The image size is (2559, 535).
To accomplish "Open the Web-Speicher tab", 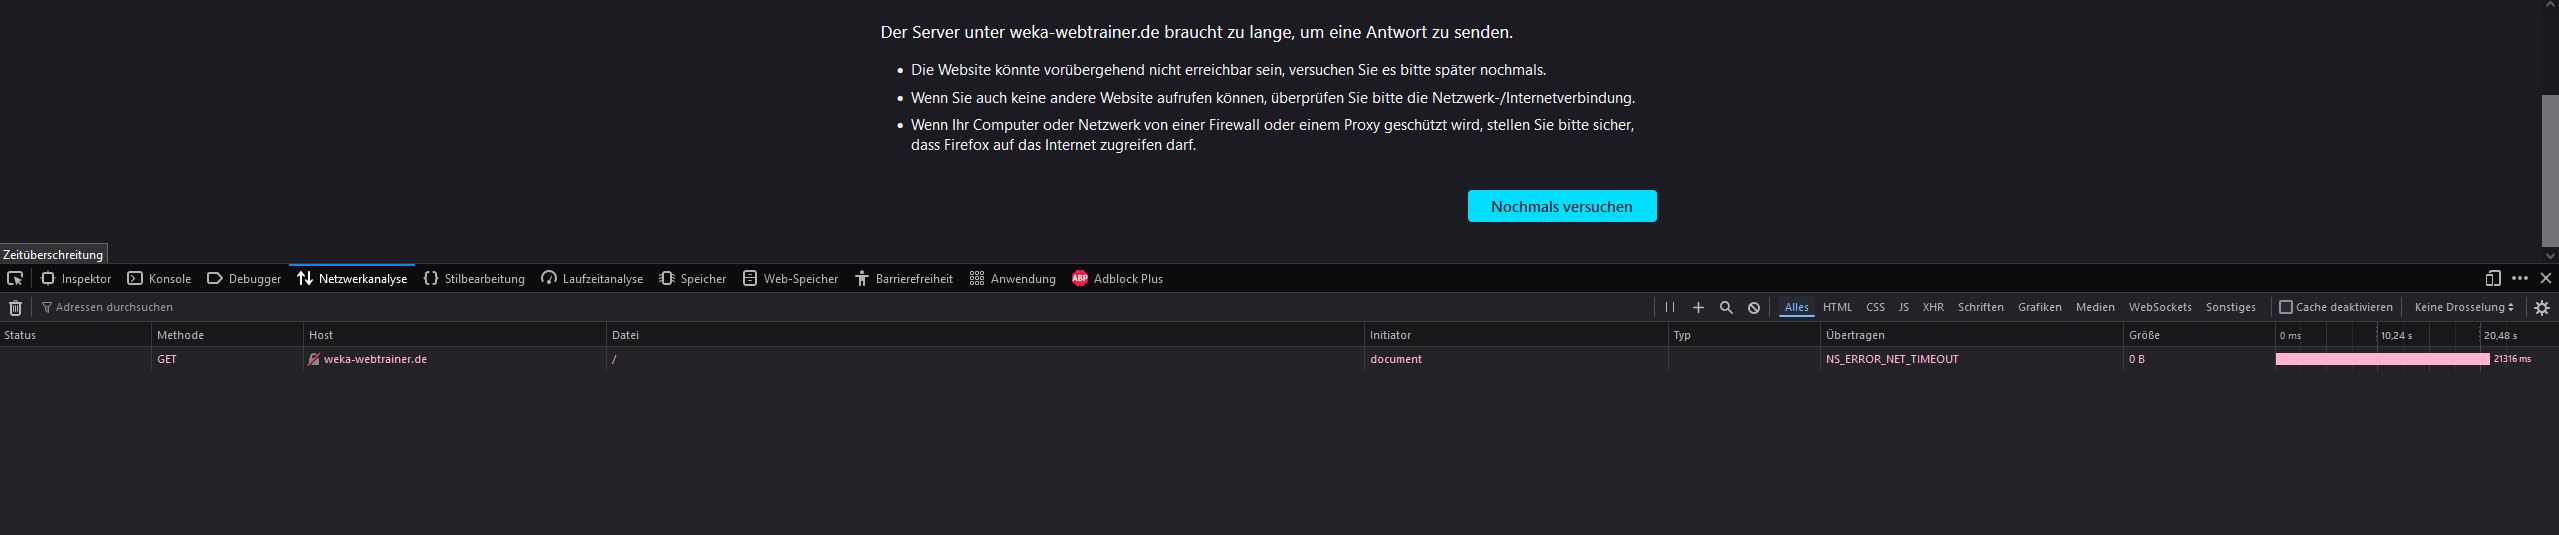I will (790, 279).
